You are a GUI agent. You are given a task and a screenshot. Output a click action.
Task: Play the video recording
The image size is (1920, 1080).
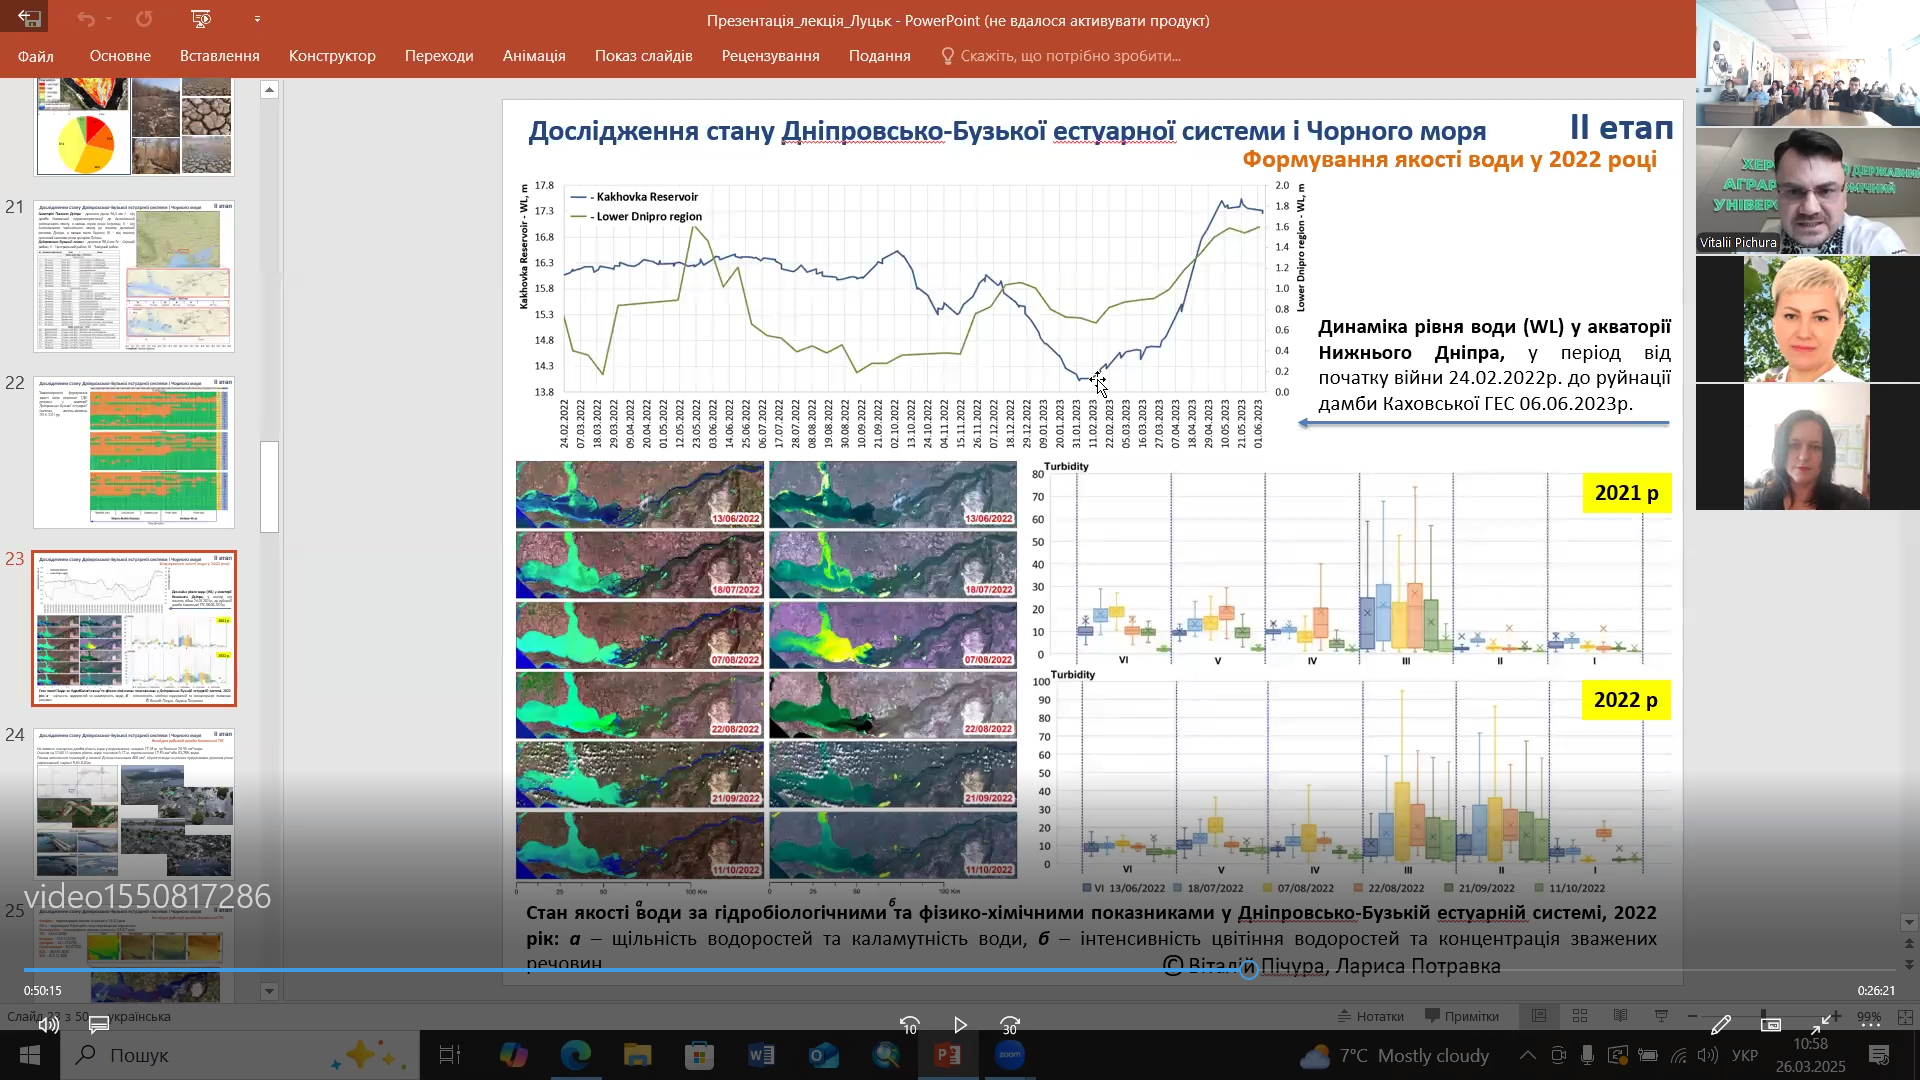pos(960,1025)
